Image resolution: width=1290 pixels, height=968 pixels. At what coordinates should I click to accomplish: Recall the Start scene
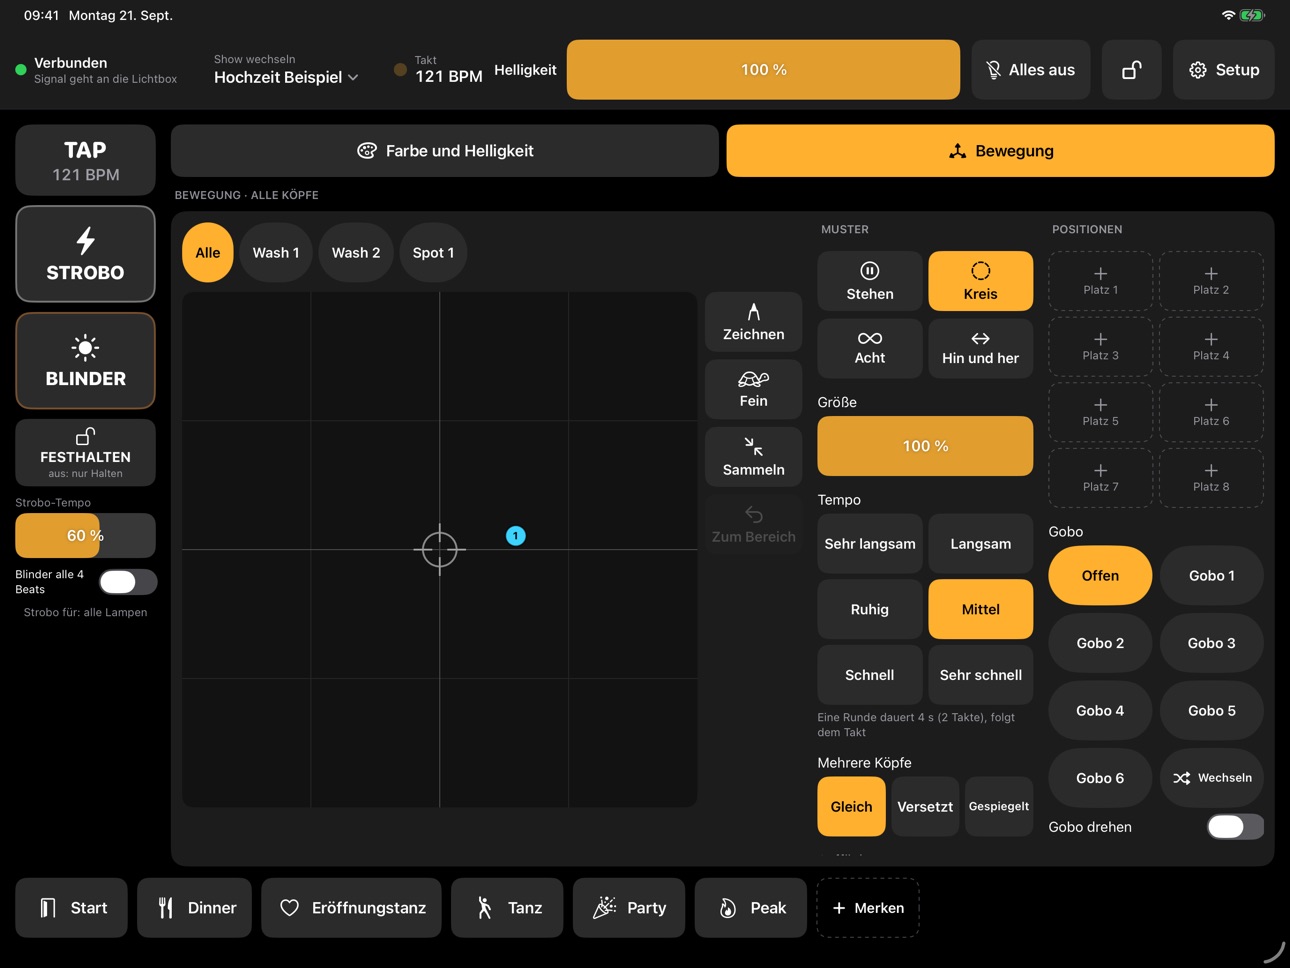(71, 908)
